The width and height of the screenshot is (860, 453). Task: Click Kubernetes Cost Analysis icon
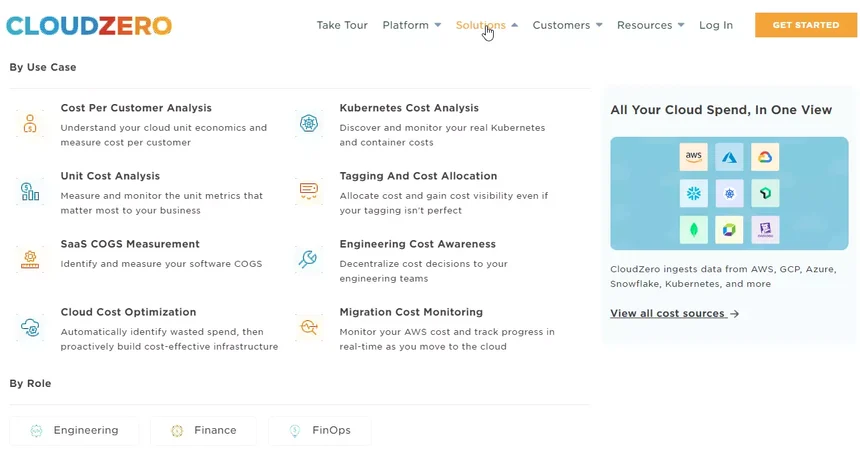point(309,123)
